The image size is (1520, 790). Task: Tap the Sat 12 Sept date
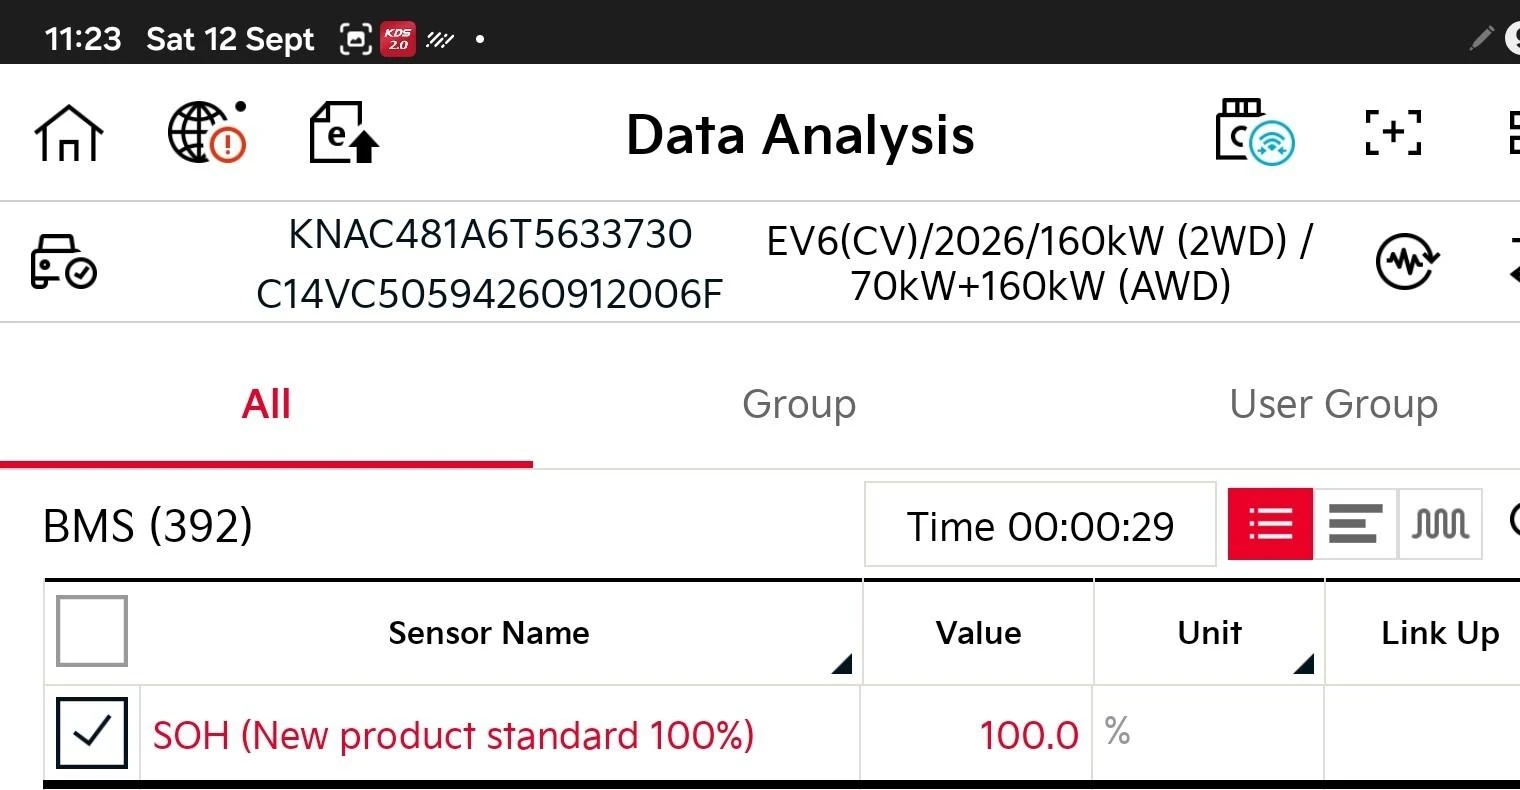(230, 40)
